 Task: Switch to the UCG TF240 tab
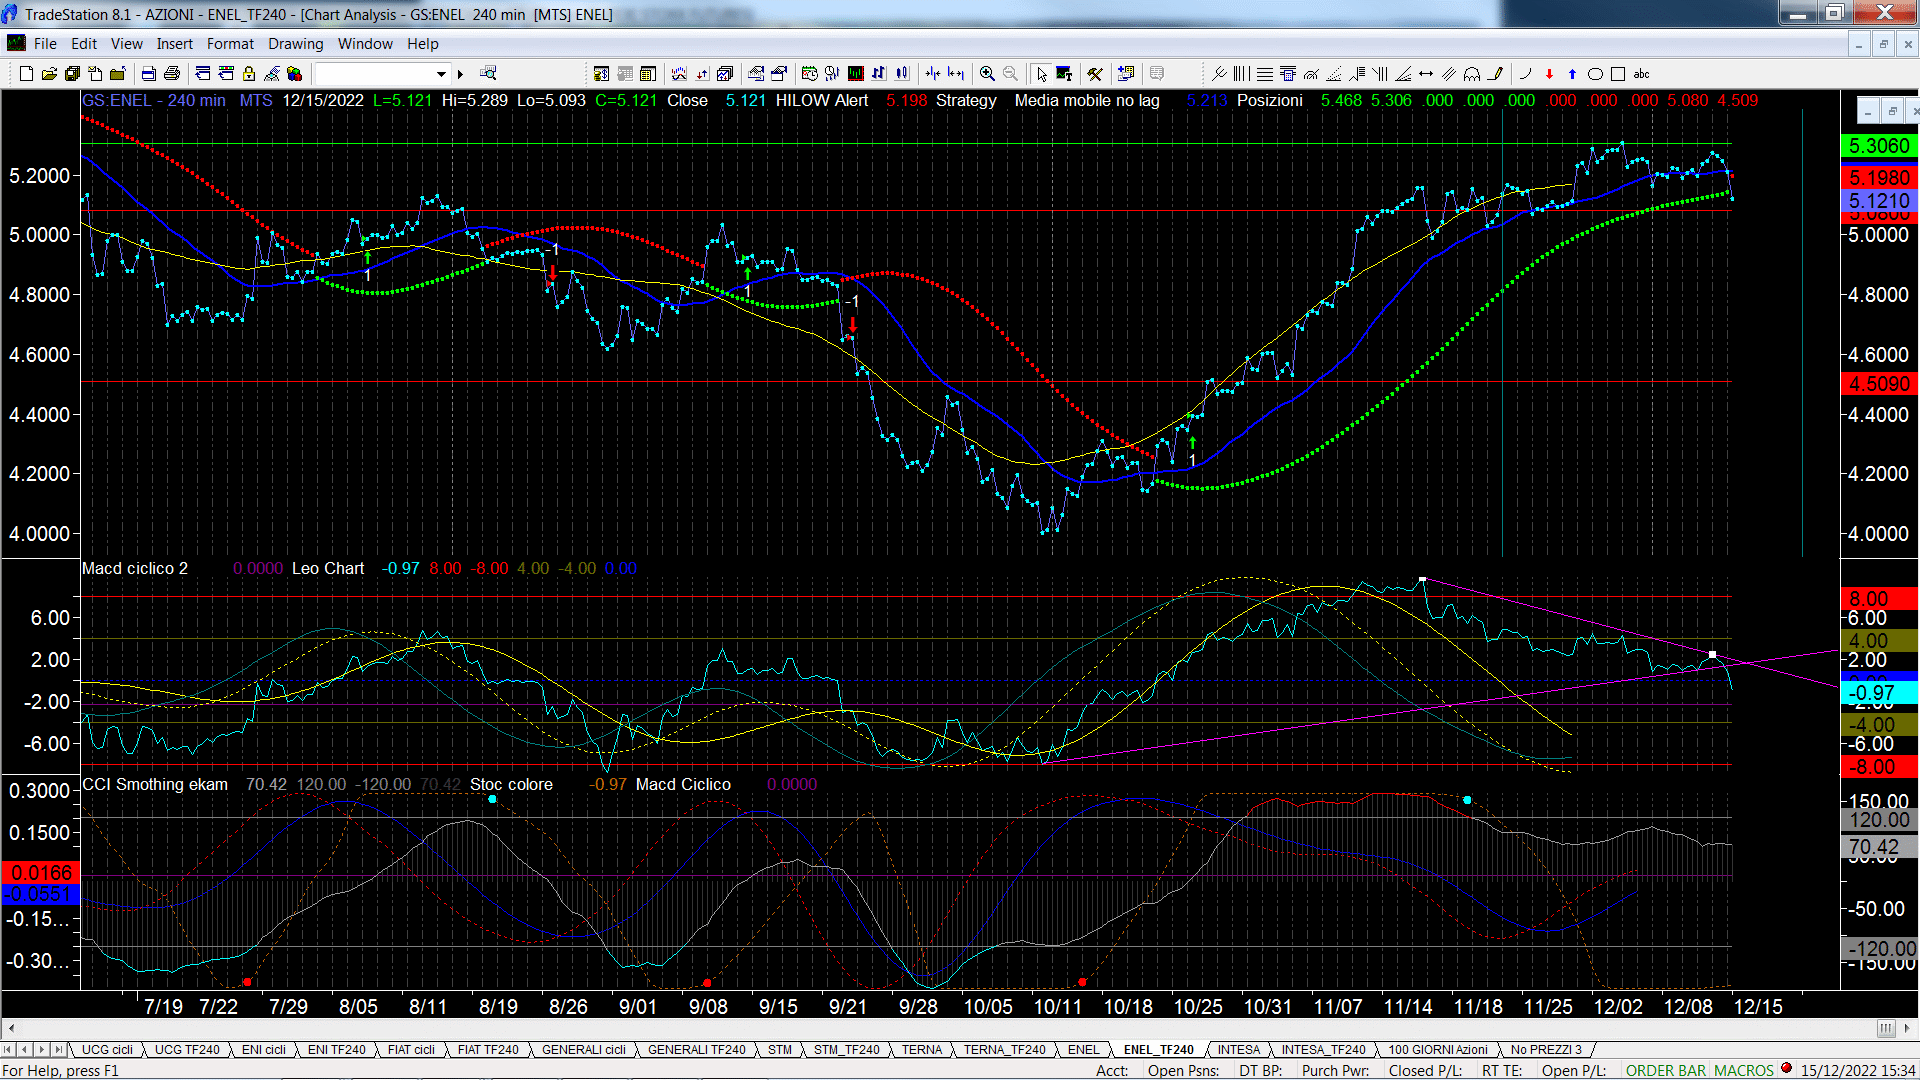click(x=187, y=1050)
